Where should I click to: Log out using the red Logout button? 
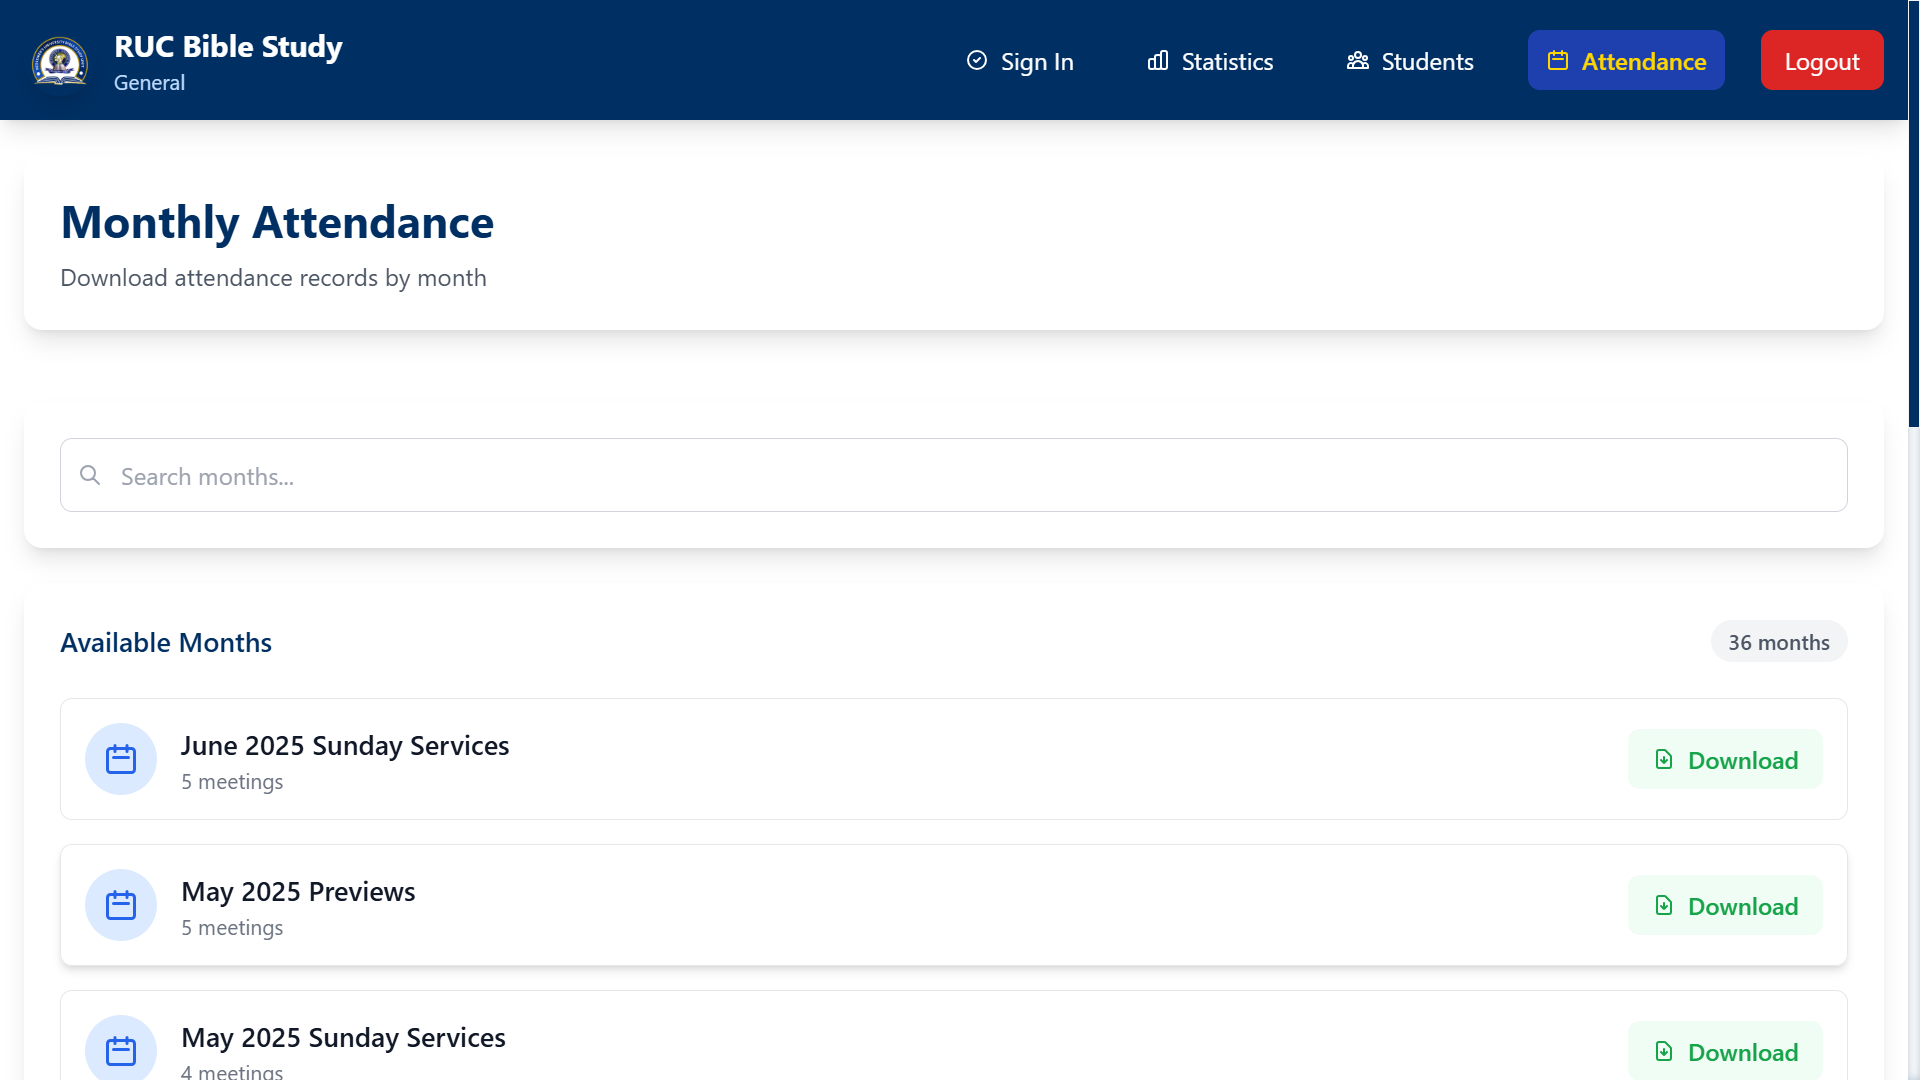click(1822, 61)
